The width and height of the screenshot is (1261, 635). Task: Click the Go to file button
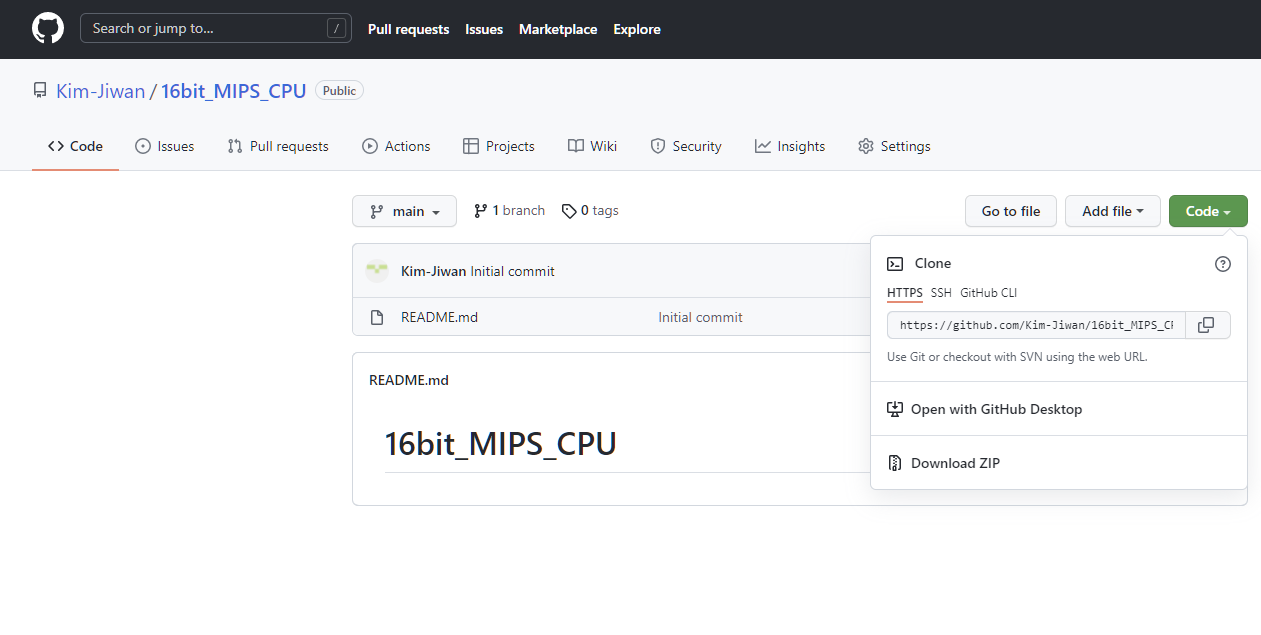pos(1011,211)
